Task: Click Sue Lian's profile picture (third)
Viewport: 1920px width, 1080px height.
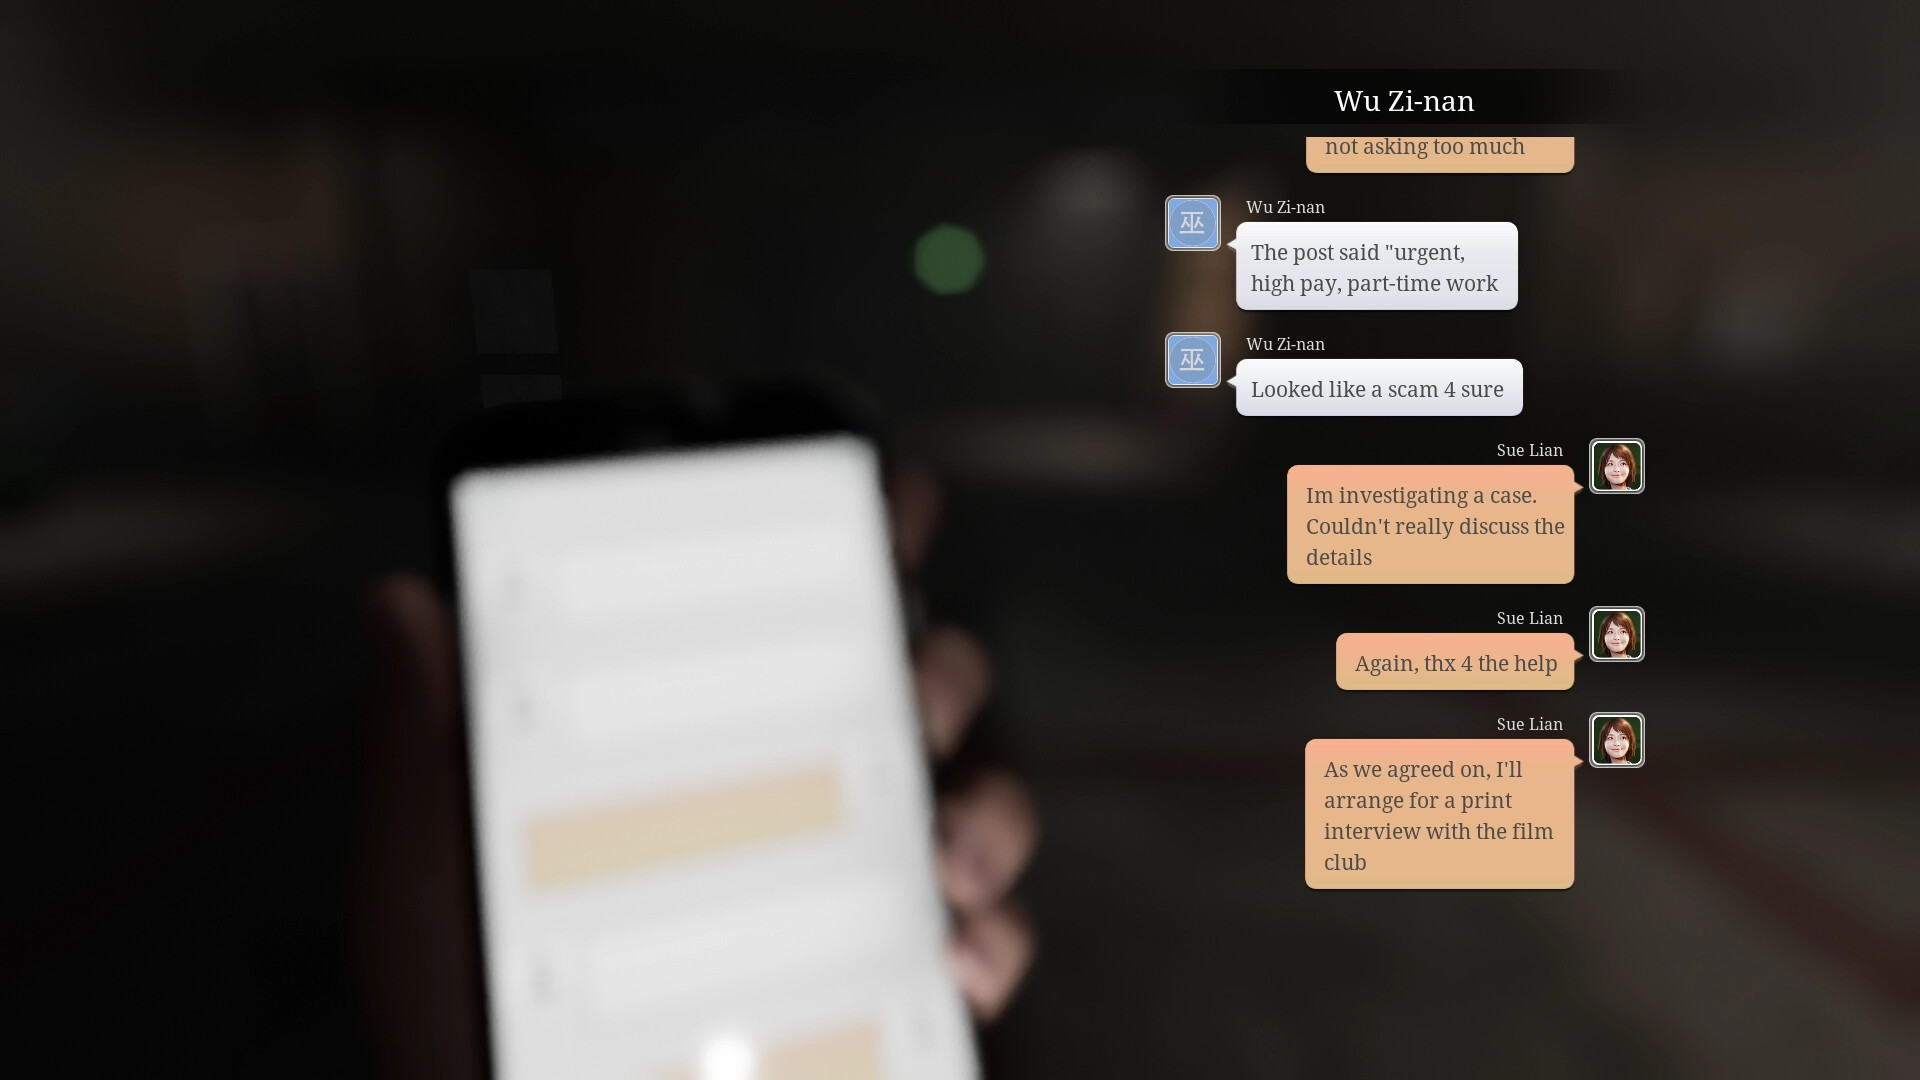Action: 1615,740
